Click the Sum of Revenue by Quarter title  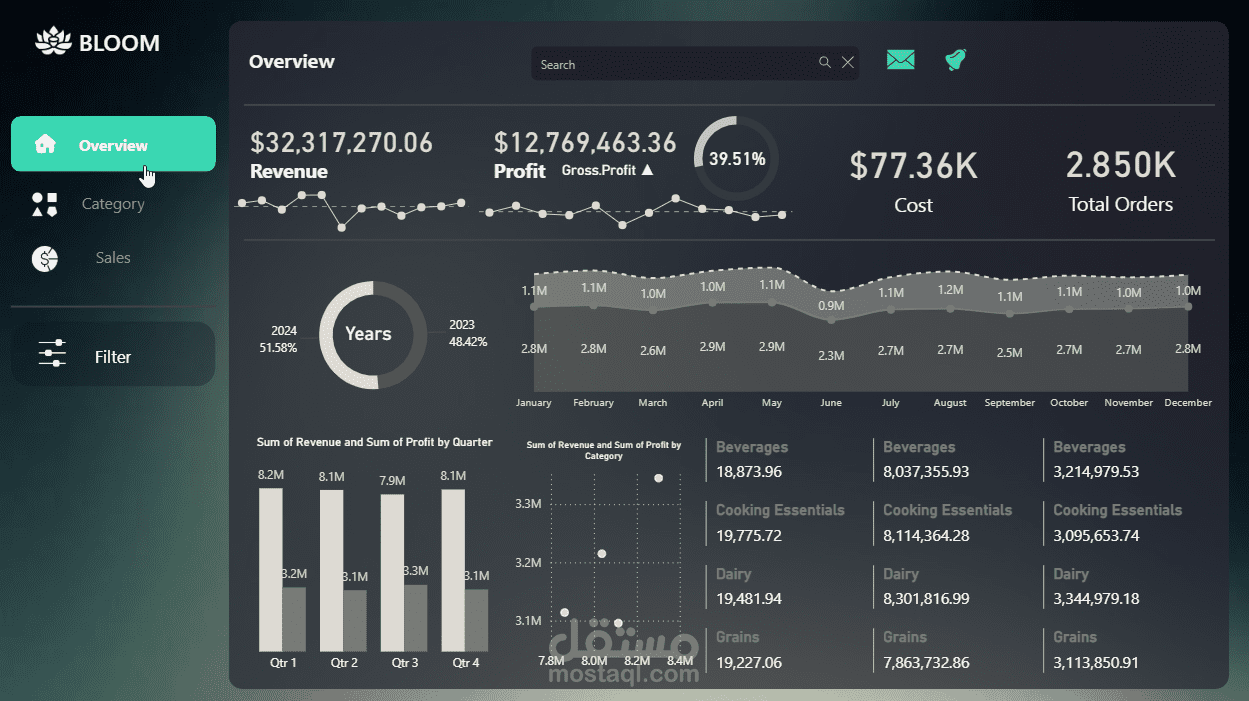coord(374,442)
